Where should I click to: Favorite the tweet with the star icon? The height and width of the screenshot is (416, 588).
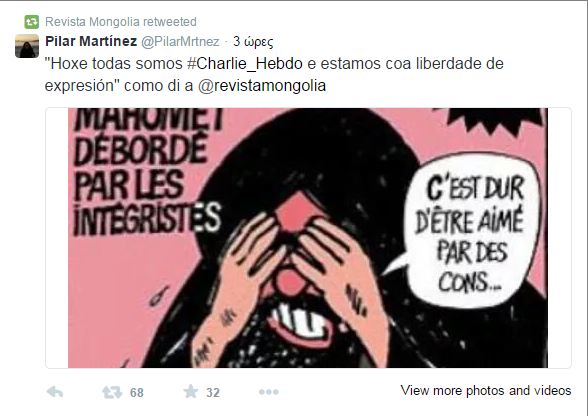tap(191, 392)
